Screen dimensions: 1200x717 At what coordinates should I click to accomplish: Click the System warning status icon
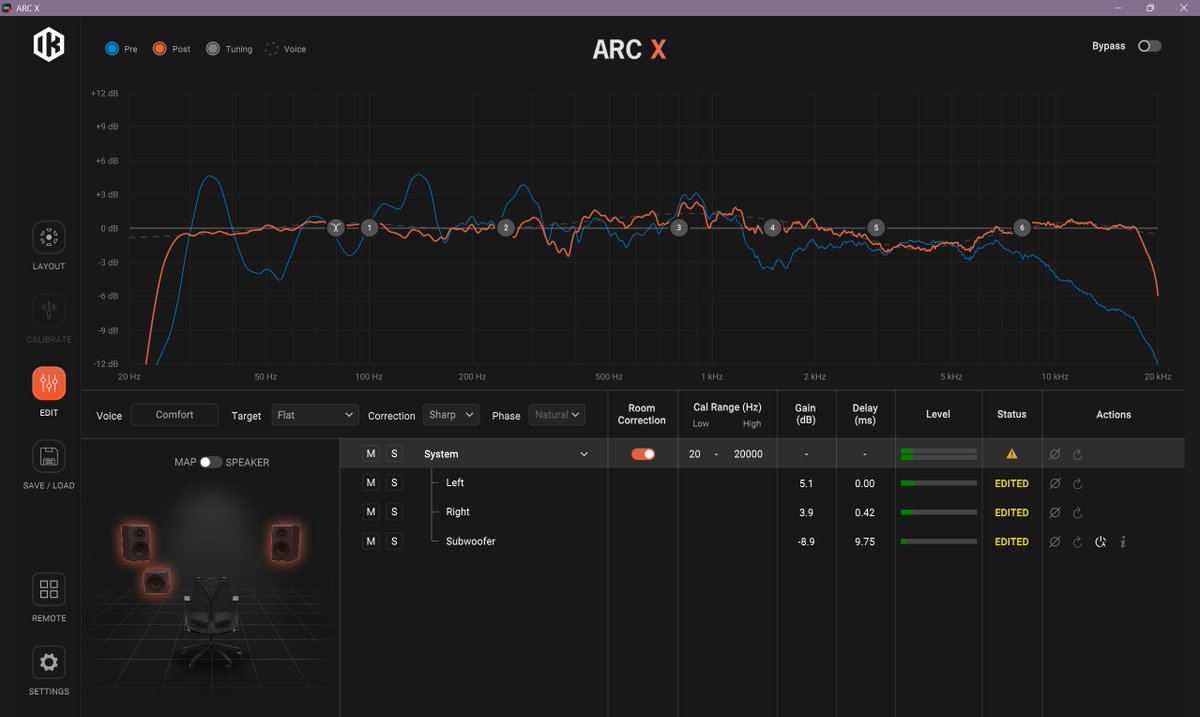tap(1011, 454)
